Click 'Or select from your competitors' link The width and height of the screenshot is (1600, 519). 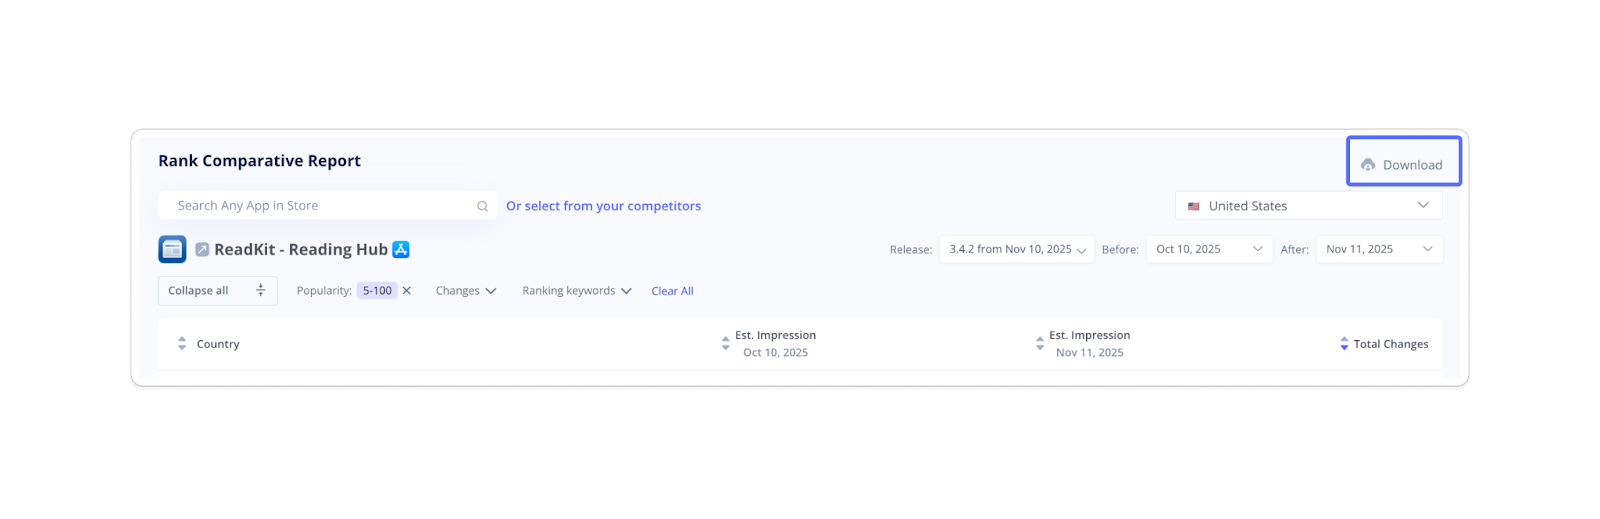coord(603,206)
